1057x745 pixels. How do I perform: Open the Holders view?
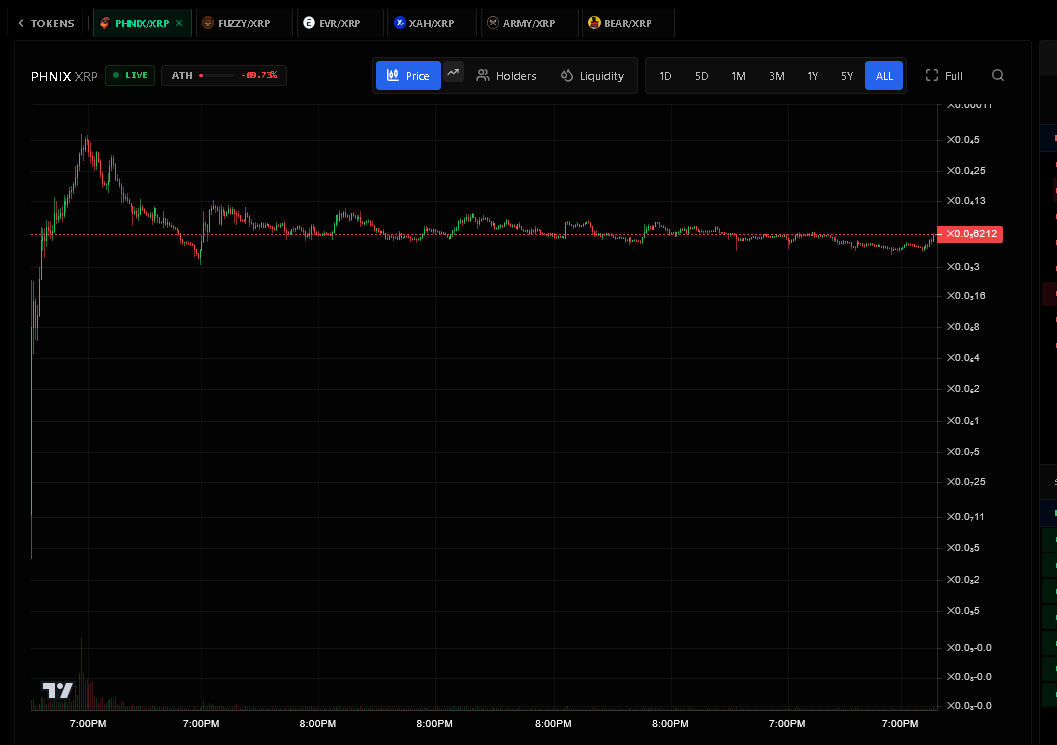pyautogui.click(x=506, y=76)
